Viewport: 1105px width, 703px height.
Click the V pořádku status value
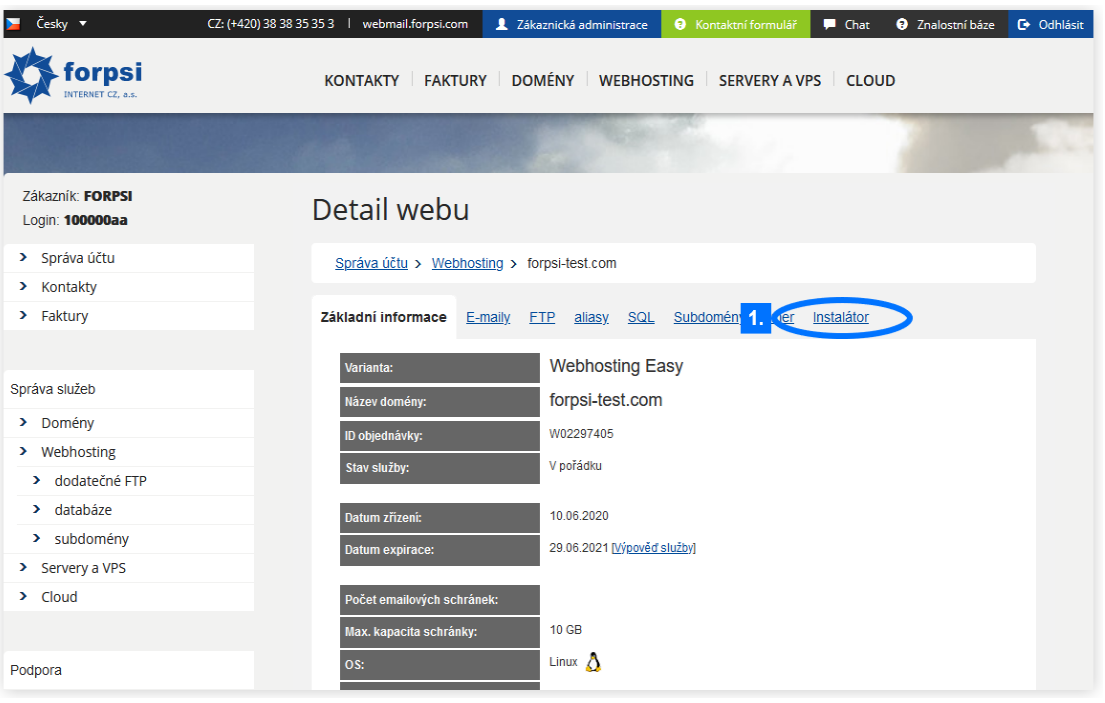(x=576, y=466)
